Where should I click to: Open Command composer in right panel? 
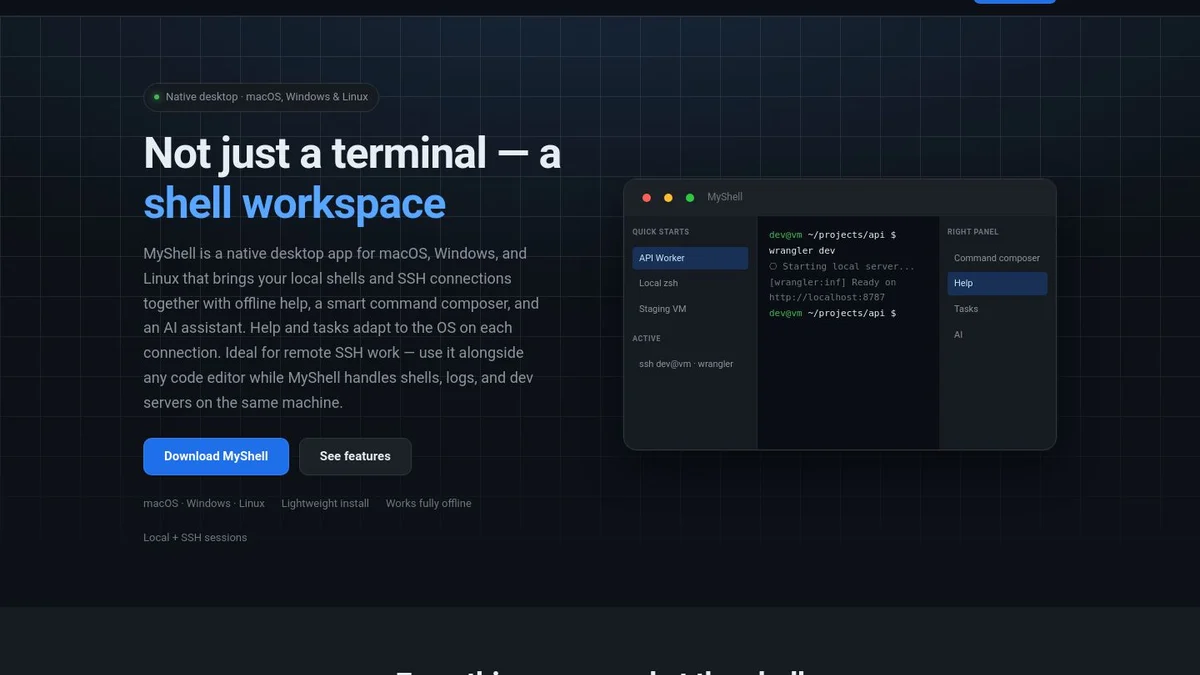997,258
